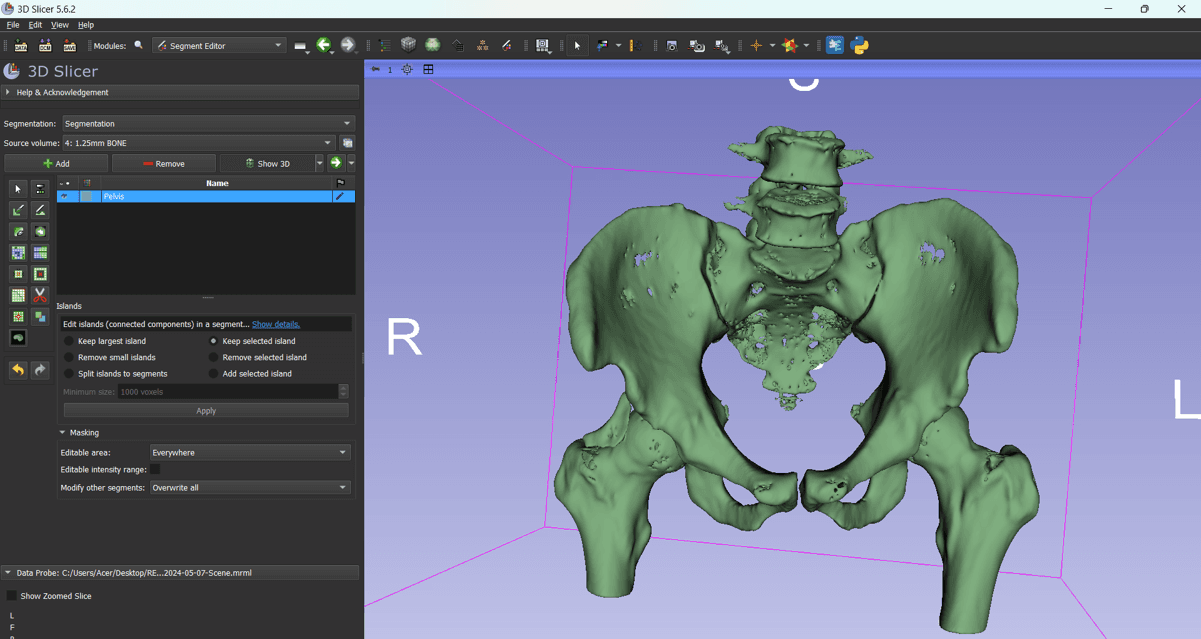Select the Grow from seeds effect
Viewport: 1201px width, 639px height.
18,253
